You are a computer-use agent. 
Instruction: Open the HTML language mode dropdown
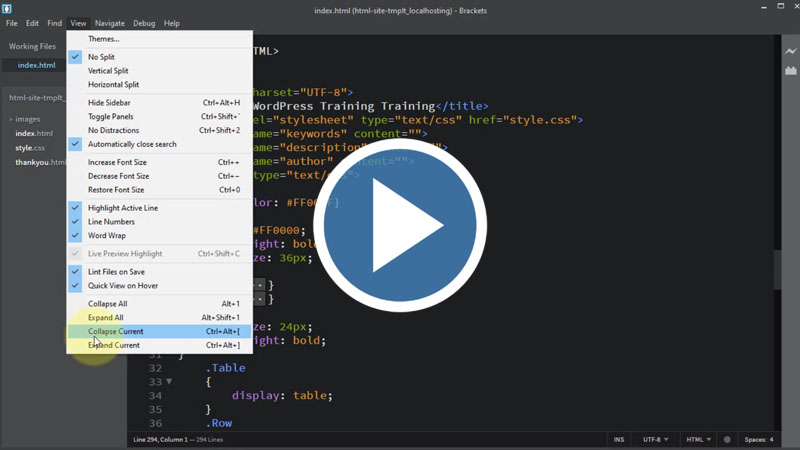698,440
